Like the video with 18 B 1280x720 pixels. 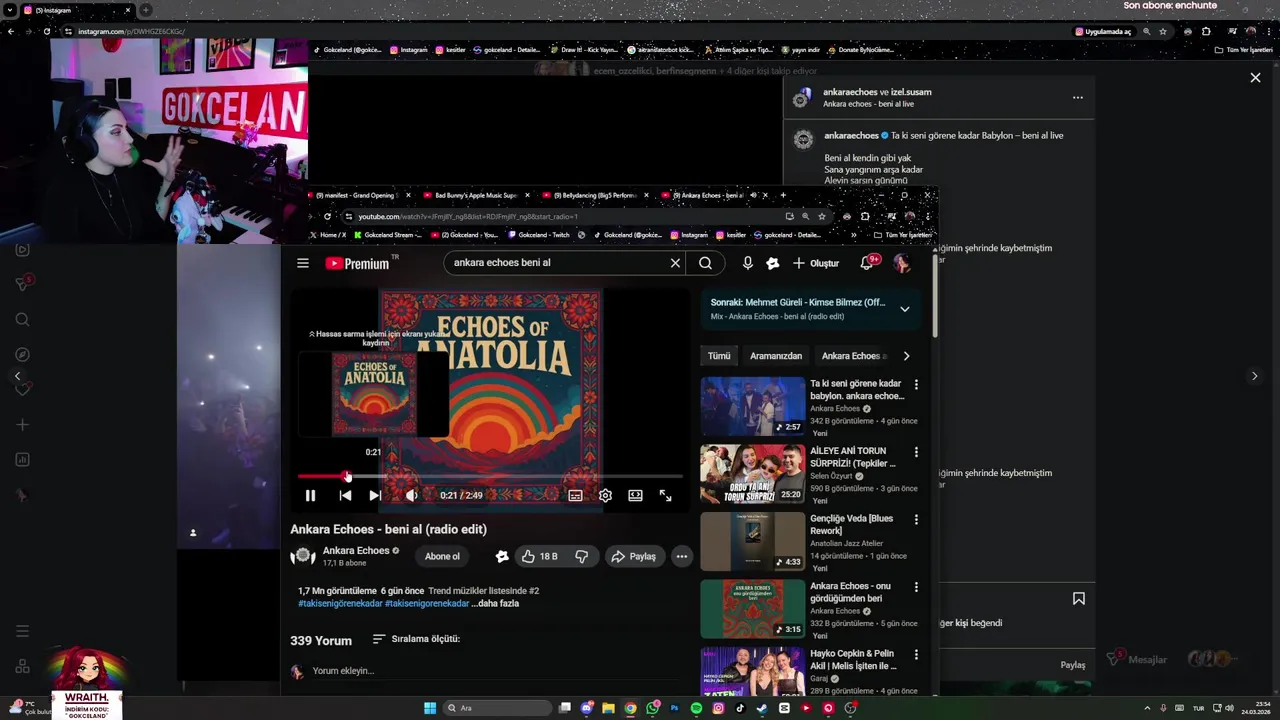pyautogui.click(x=540, y=556)
